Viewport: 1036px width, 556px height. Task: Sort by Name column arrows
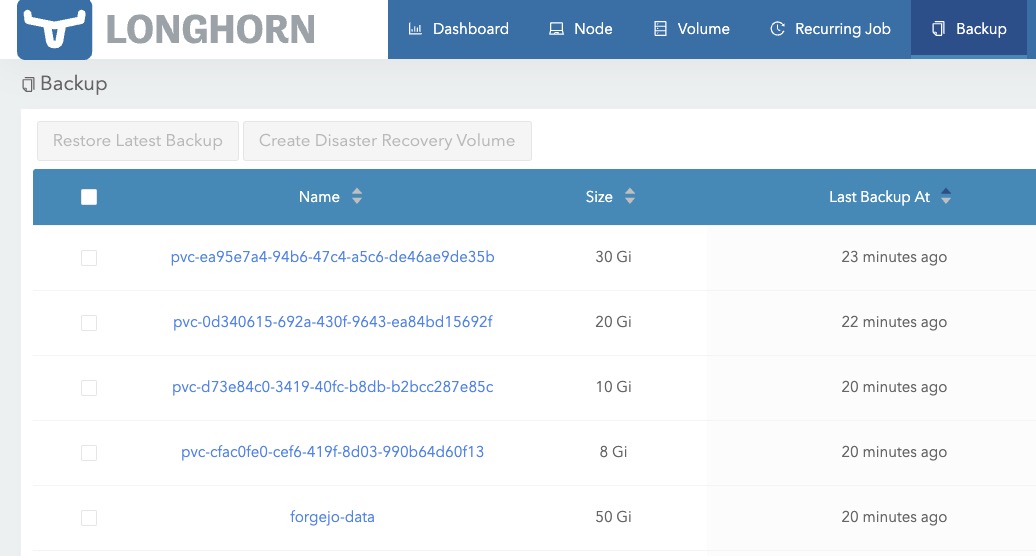click(357, 196)
